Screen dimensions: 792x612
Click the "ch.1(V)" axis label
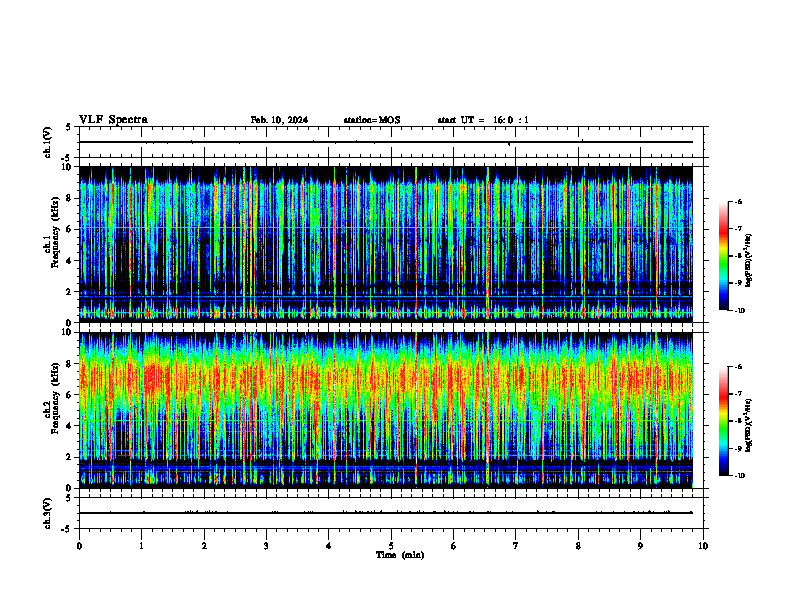coord(47,142)
